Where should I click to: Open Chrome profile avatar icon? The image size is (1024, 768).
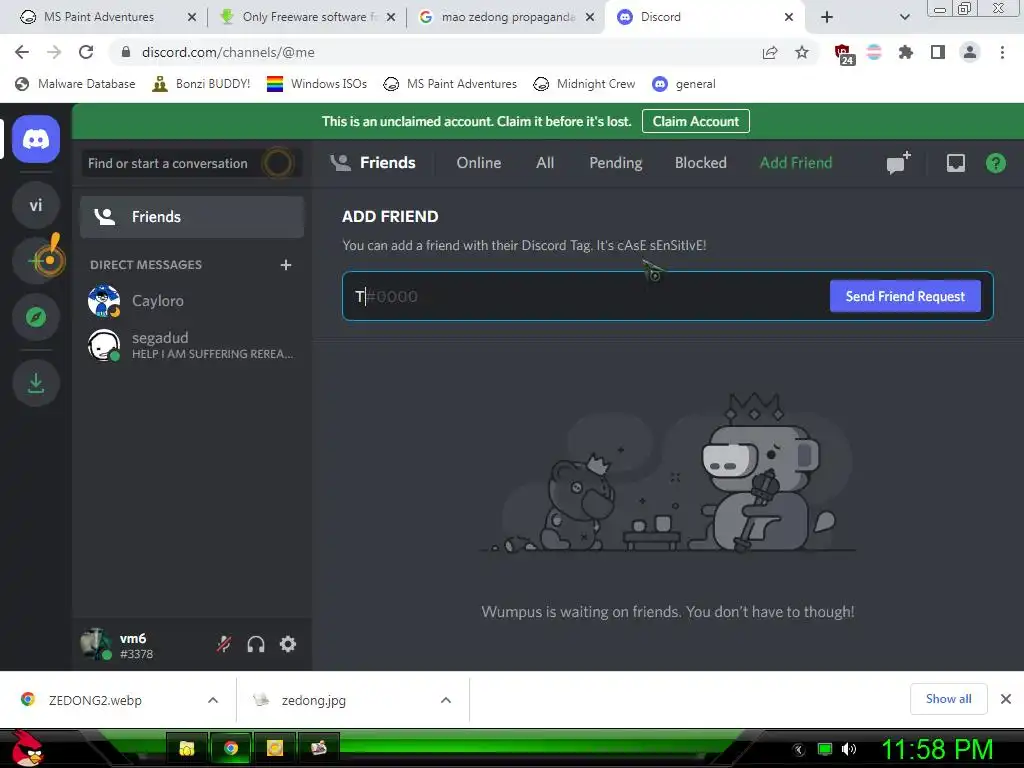click(970, 52)
